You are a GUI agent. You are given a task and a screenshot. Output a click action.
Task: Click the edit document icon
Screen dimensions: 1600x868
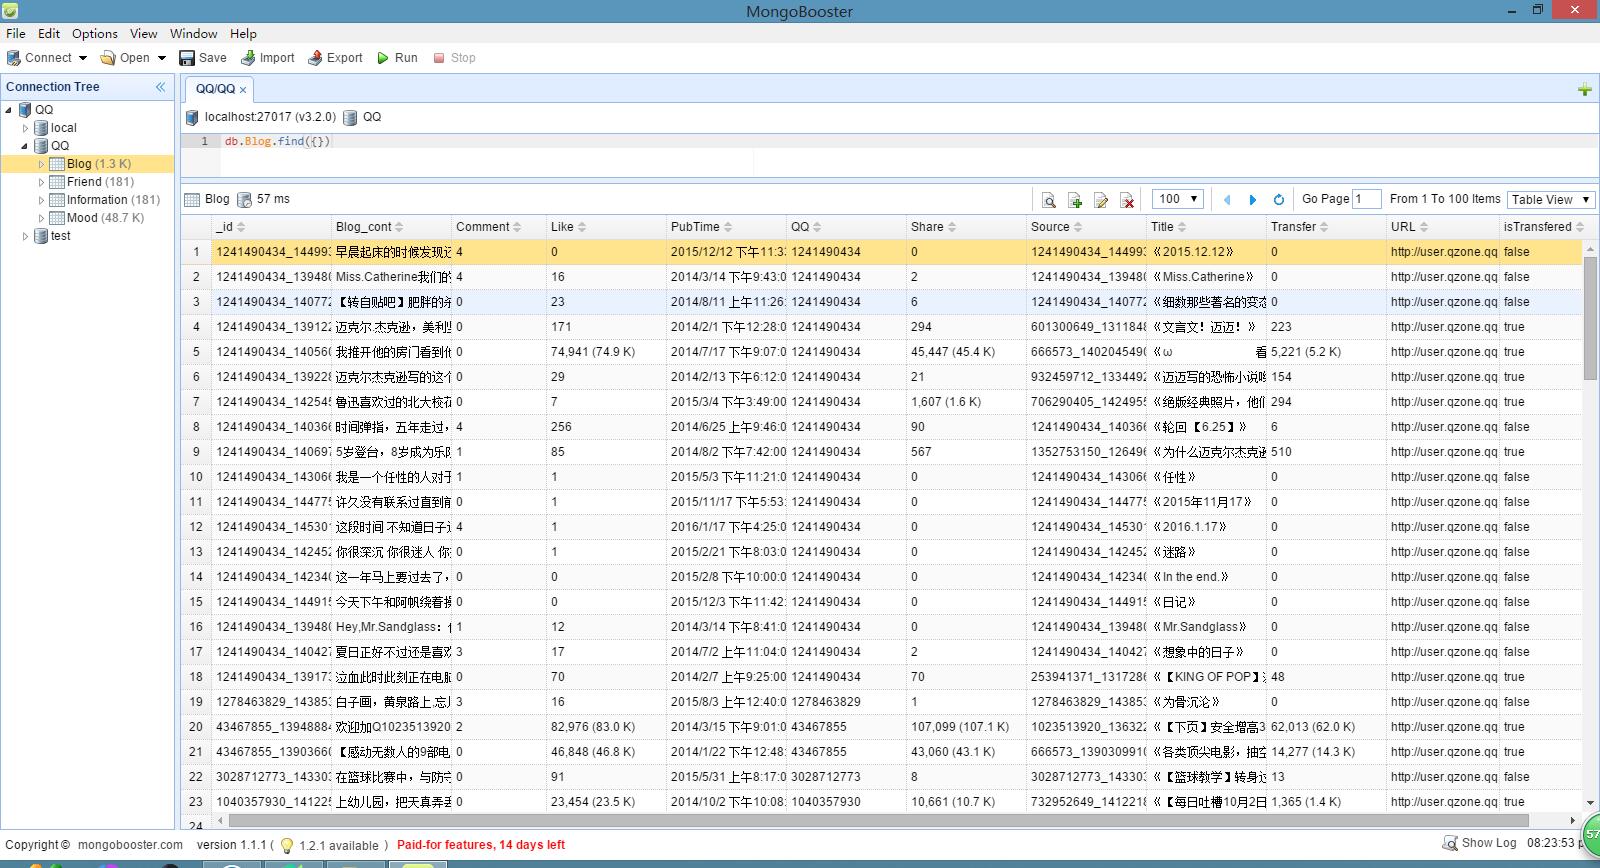coord(1101,200)
